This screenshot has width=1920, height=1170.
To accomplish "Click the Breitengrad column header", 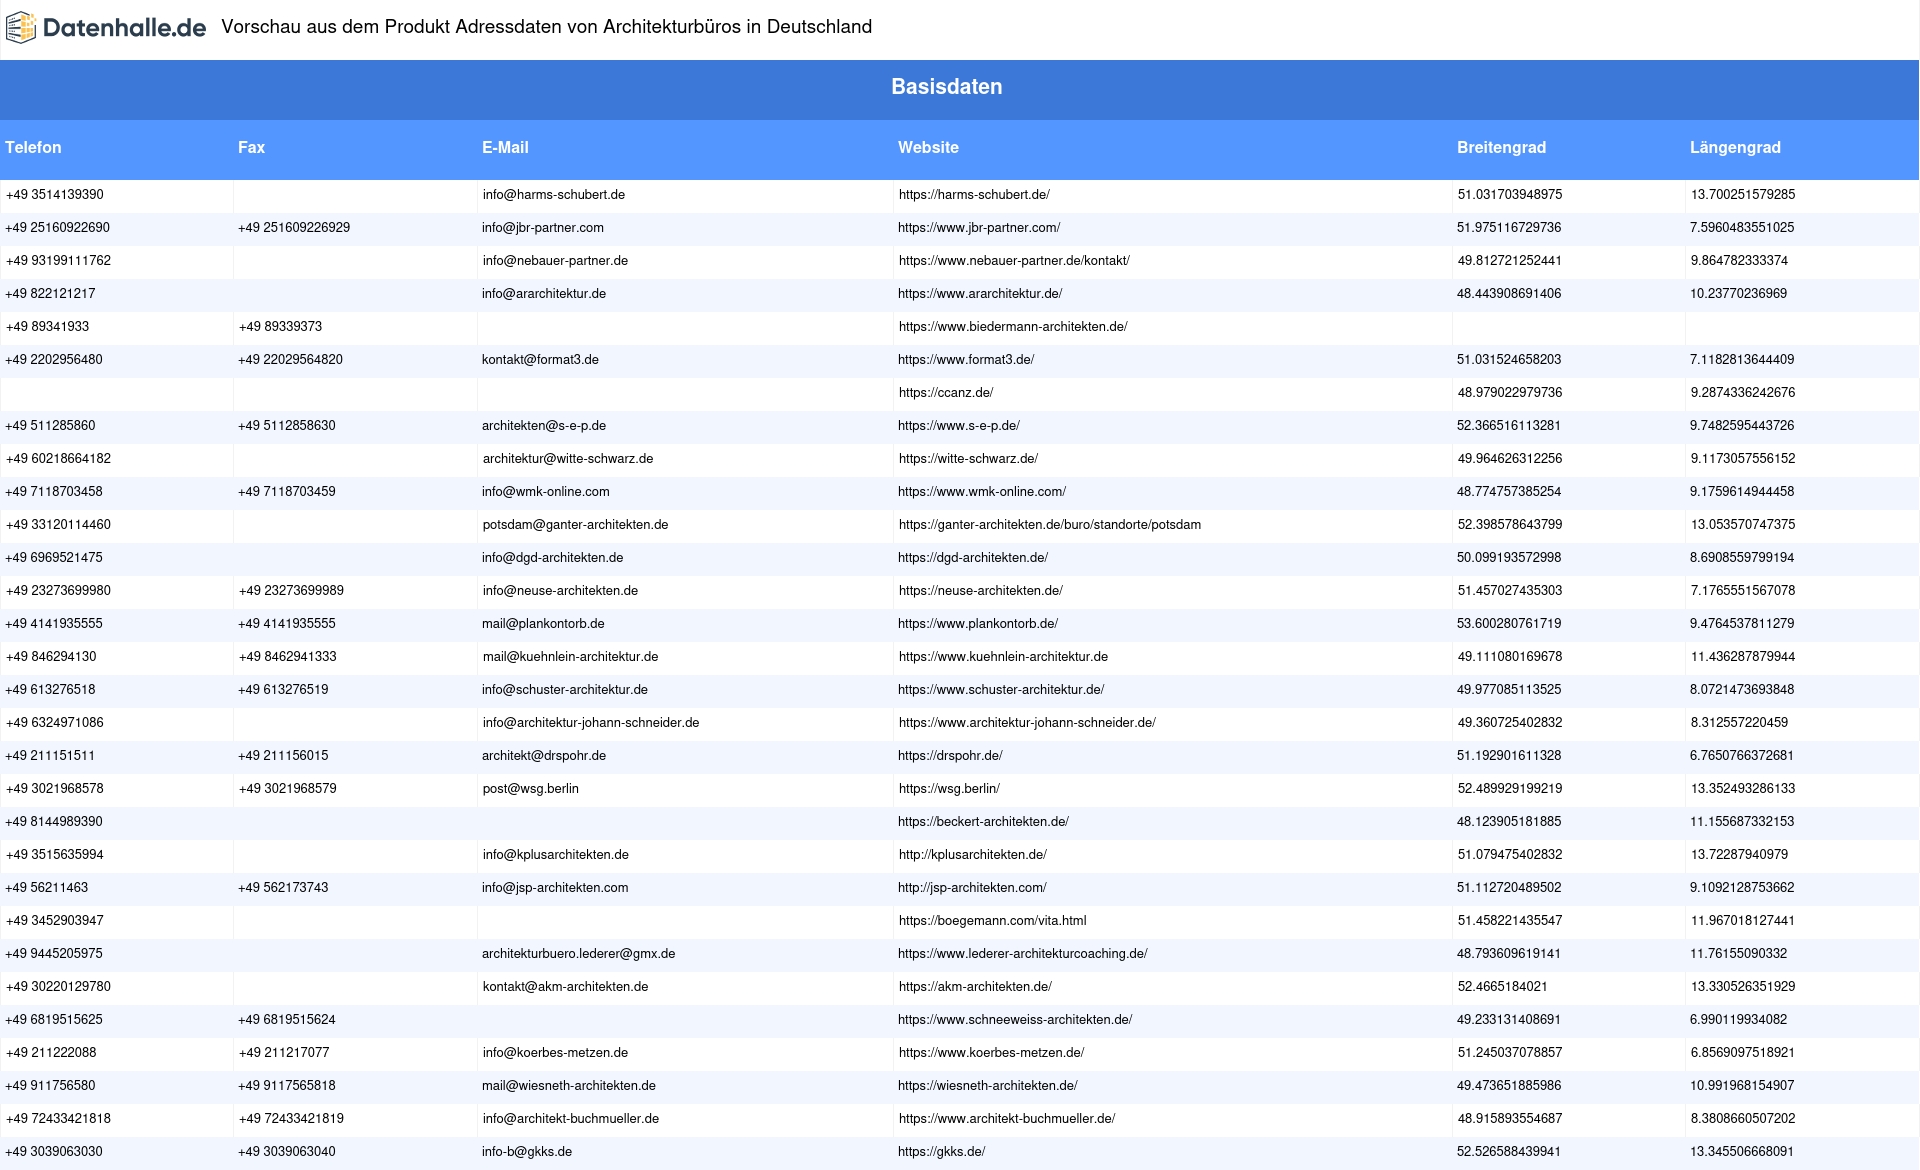I will click(x=1501, y=147).
